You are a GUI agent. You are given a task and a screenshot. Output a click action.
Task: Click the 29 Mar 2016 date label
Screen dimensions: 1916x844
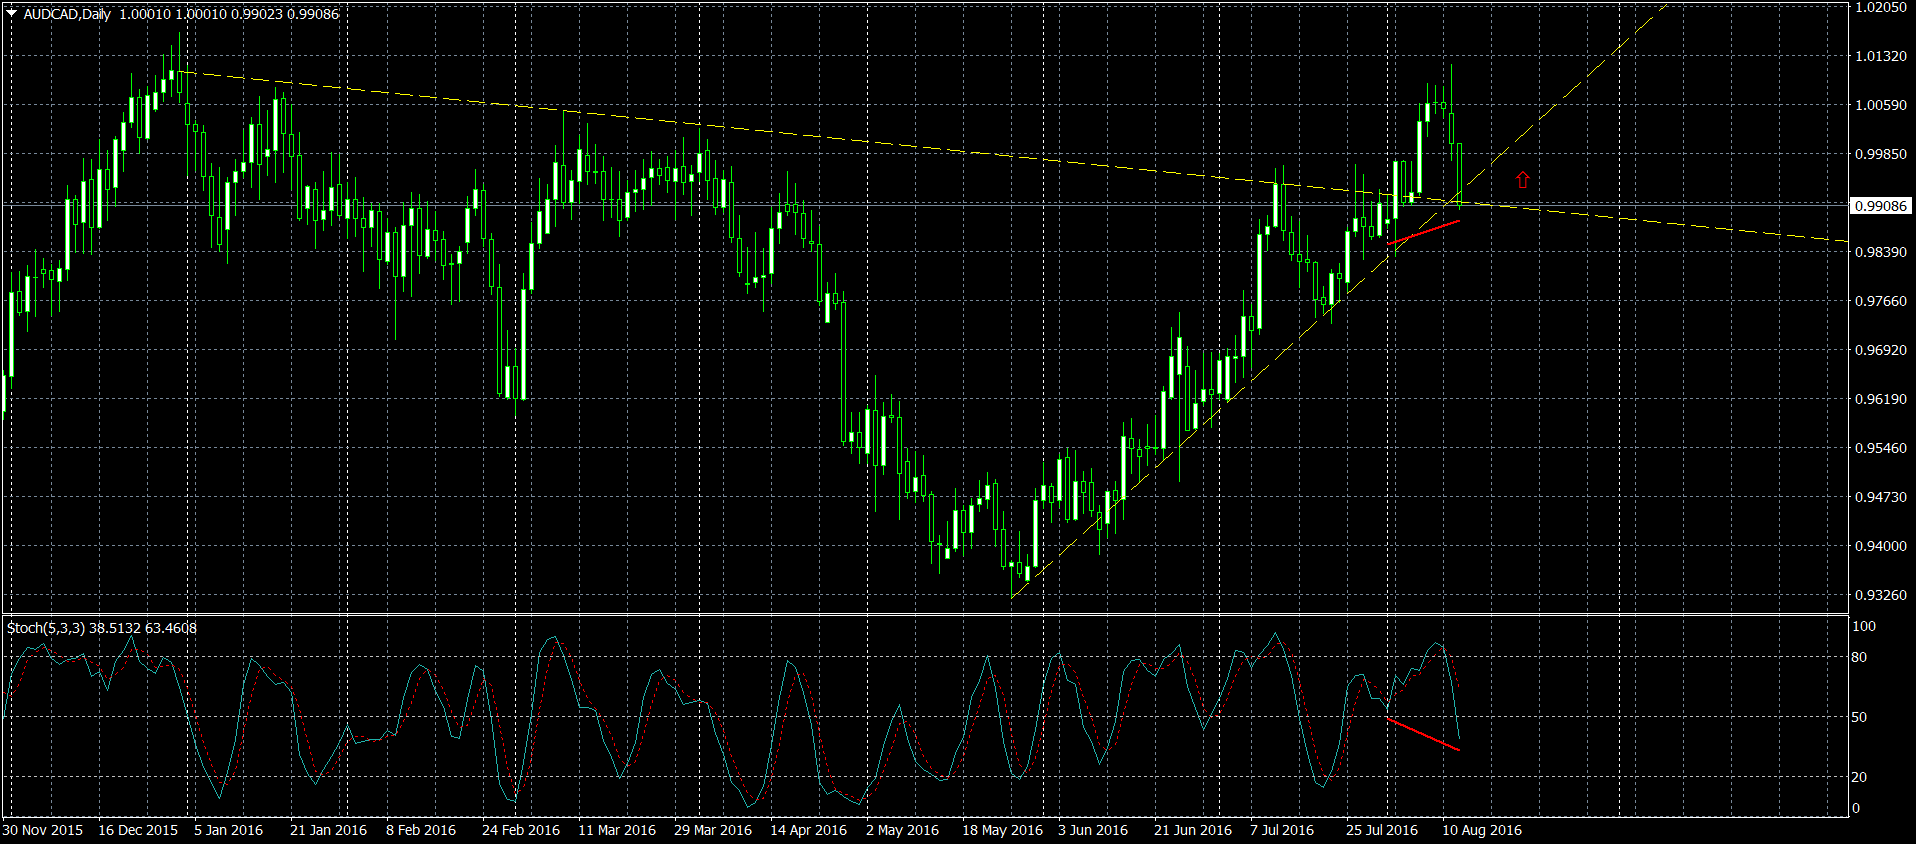pyautogui.click(x=713, y=830)
